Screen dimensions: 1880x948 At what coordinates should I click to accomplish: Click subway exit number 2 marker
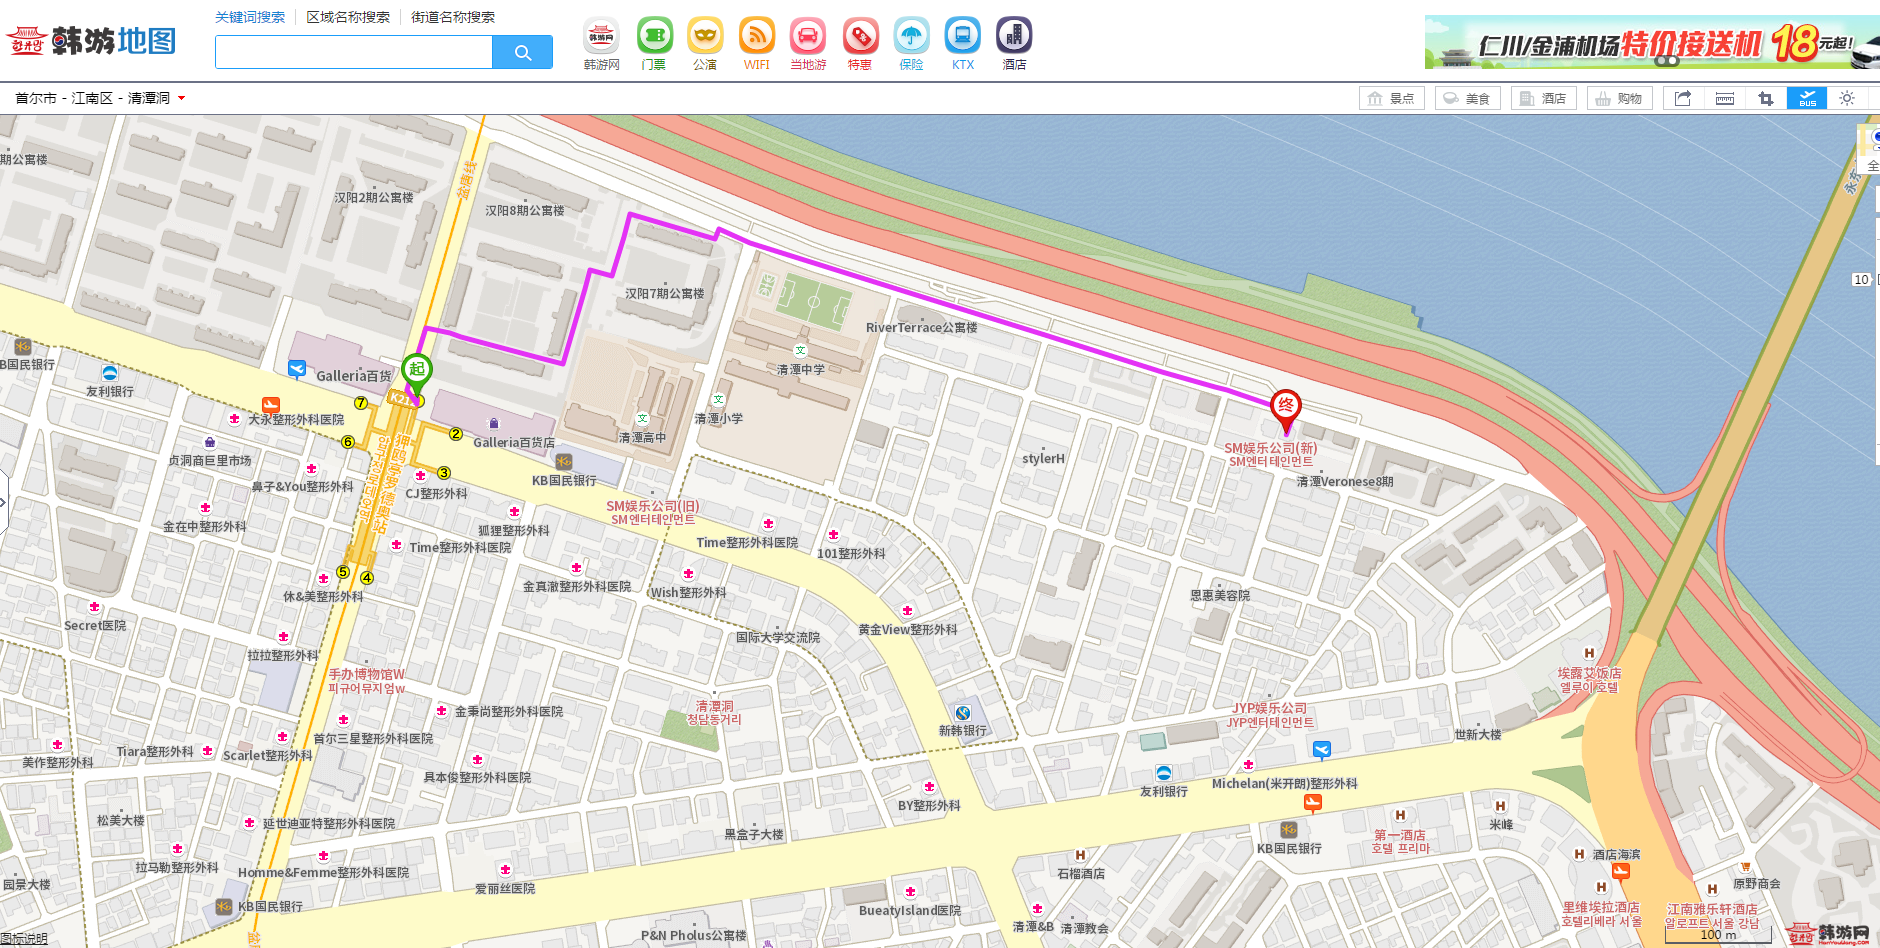click(x=456, y=434)
